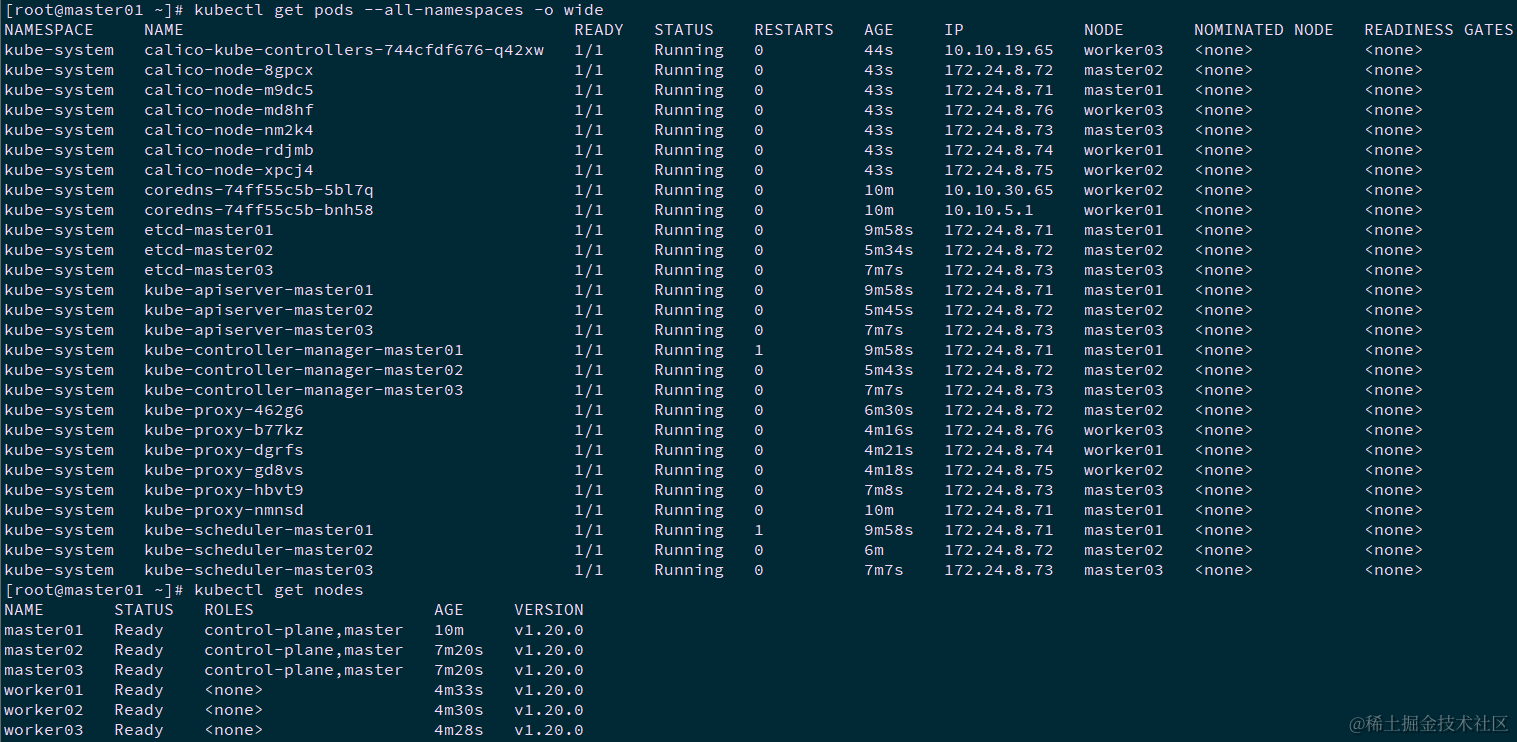Click the 5m34s age of etcd-master02
The height and width of the screenshot is (742, 1517).
pos(889,250)
